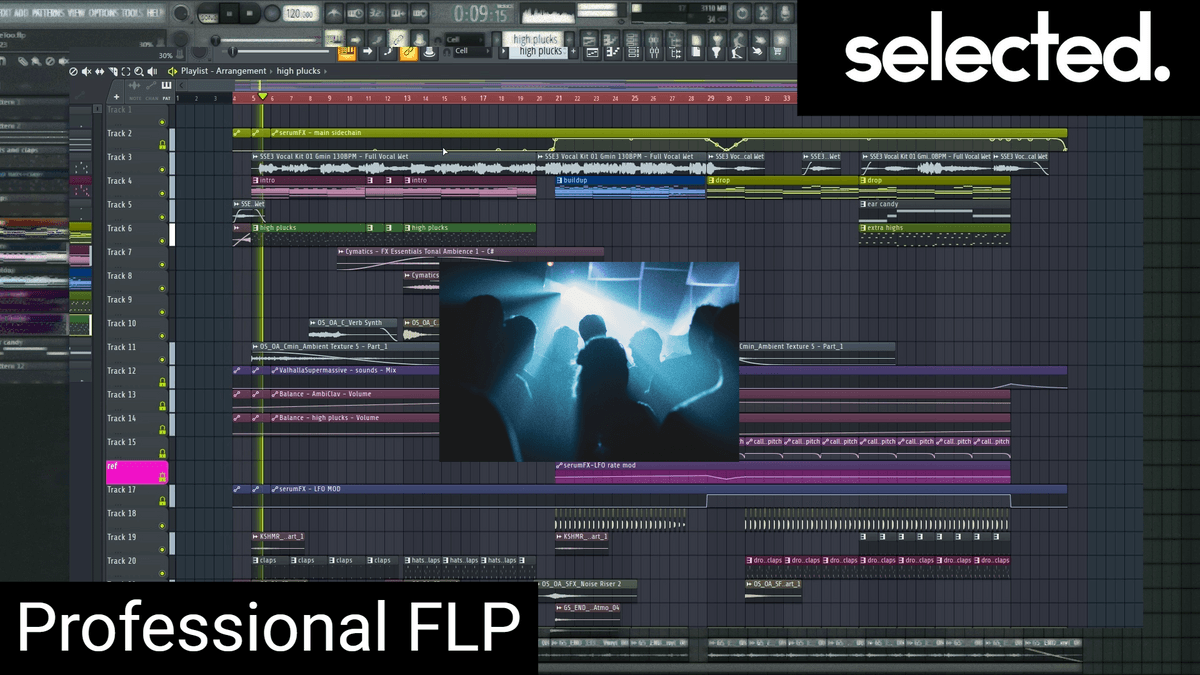Select the Zoom tool in playlist toolbar
This screenshot has width=1200, height=675.
pyautogui.click(x=138, y=72)
